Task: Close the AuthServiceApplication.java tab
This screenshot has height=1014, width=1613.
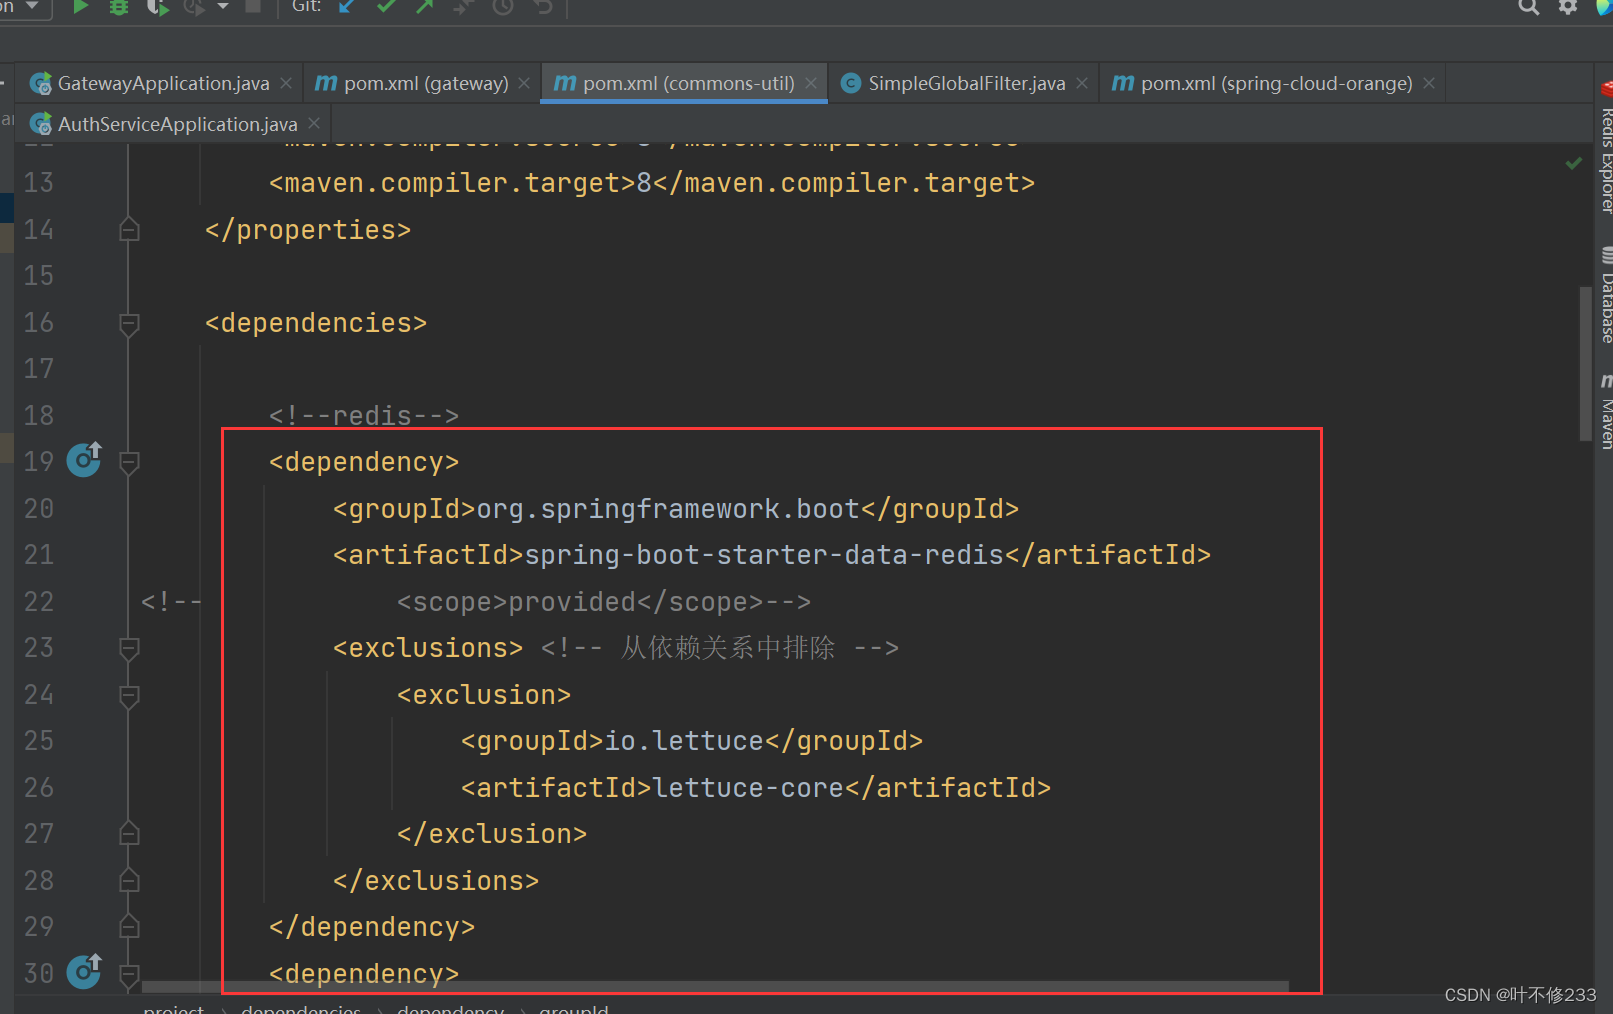Action: [x=314, y=123]
